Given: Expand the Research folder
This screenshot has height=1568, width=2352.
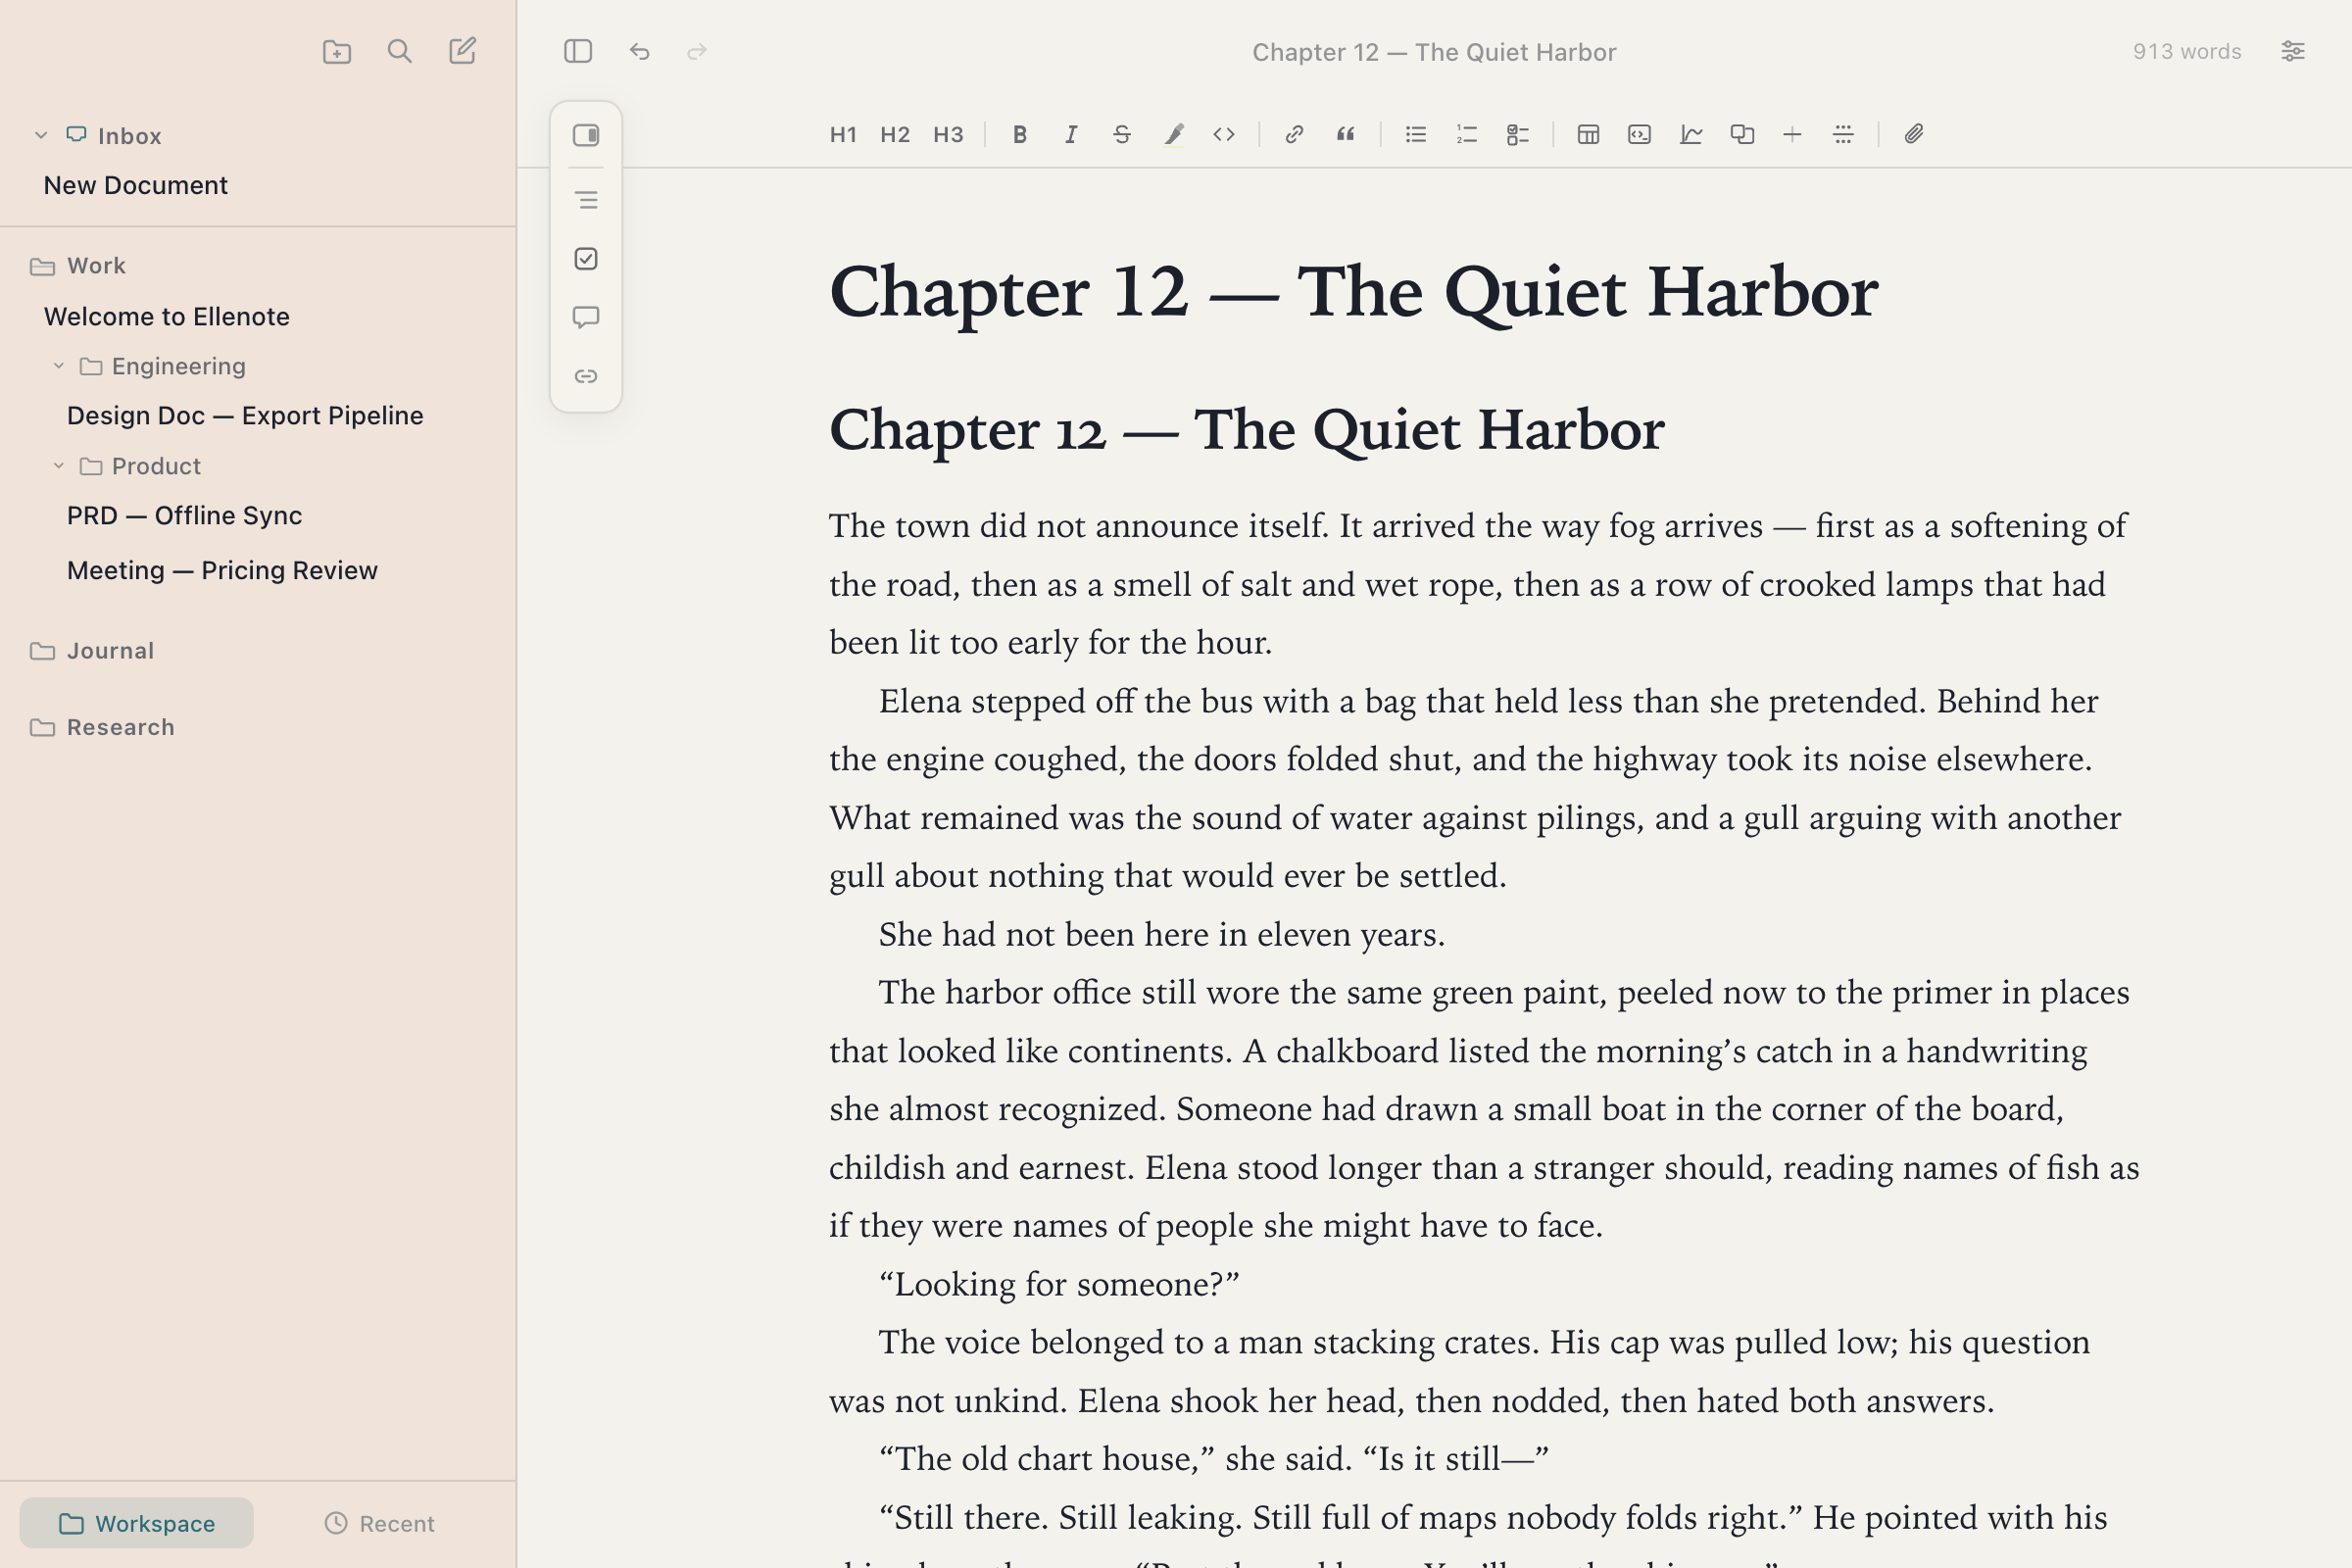Looking at the screenshot, I should click(102, 727).
